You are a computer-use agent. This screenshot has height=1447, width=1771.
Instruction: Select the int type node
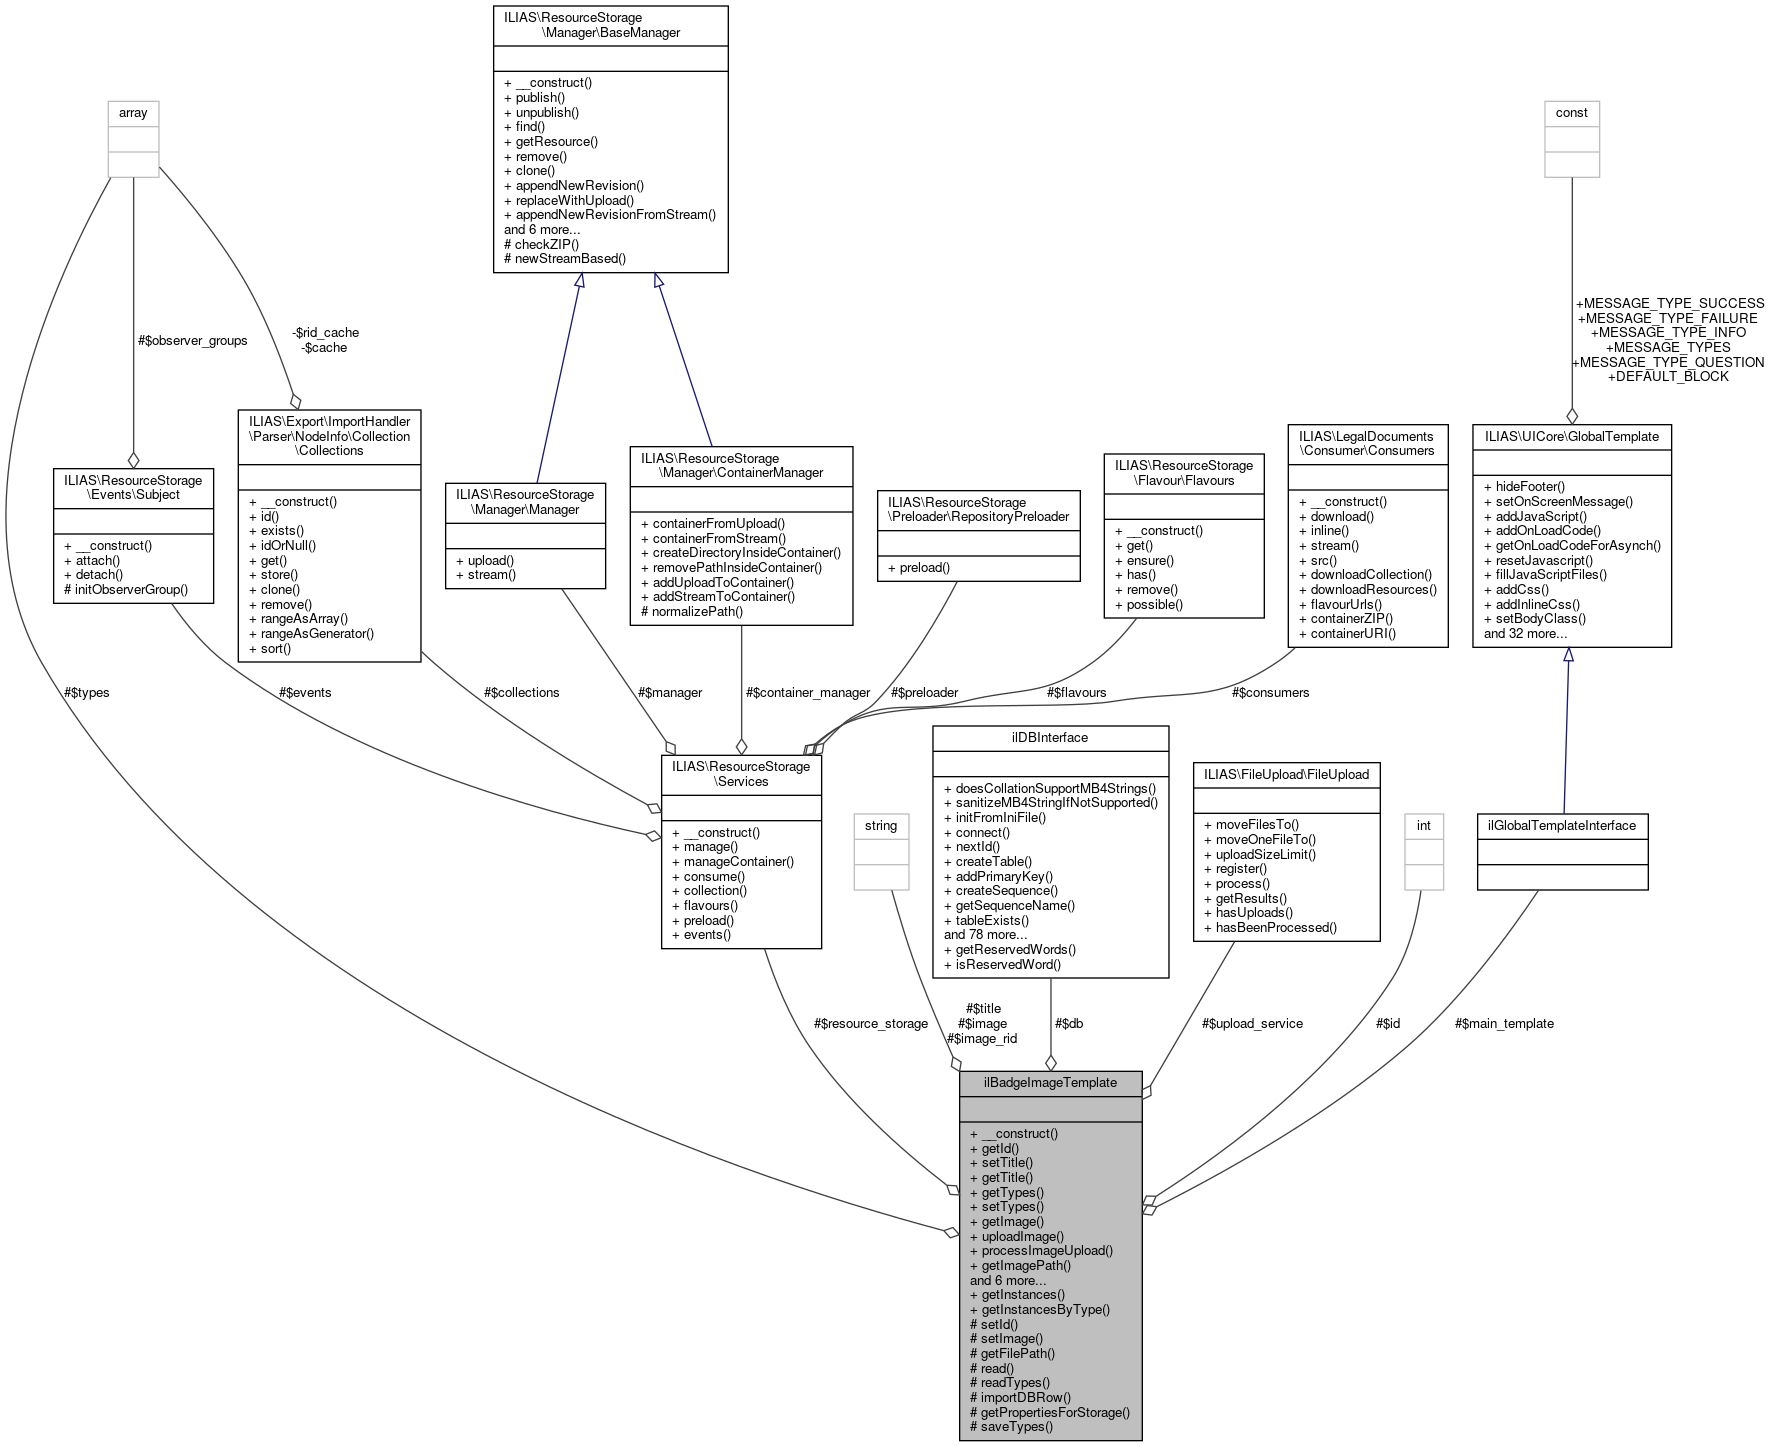[x=1423, y=851]
